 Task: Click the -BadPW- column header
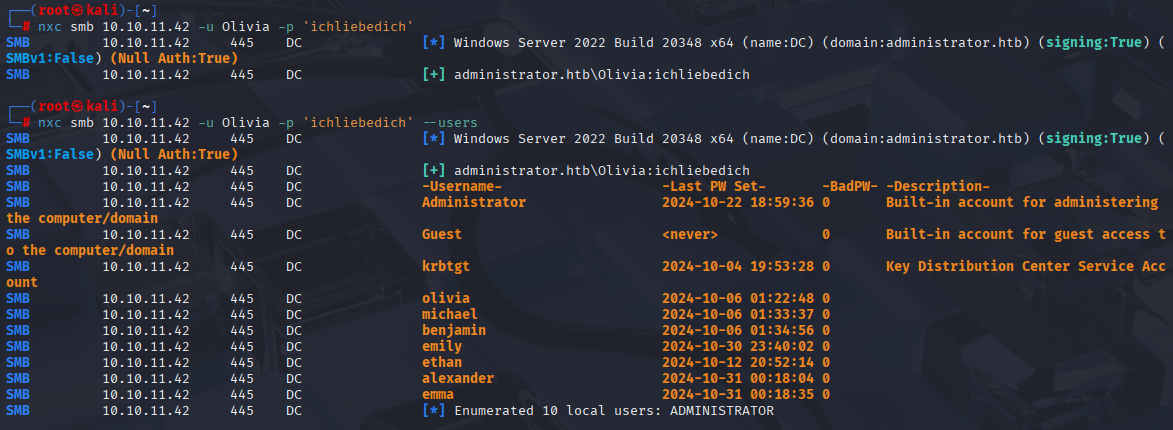850,186
